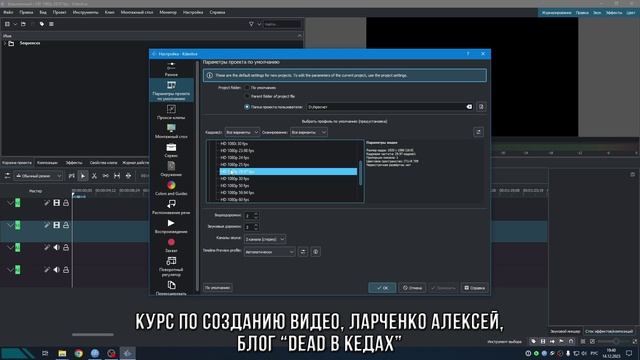Open the Захват settings page
The height and width of the screenshot is (360, 640).
[x=171, y=245]
